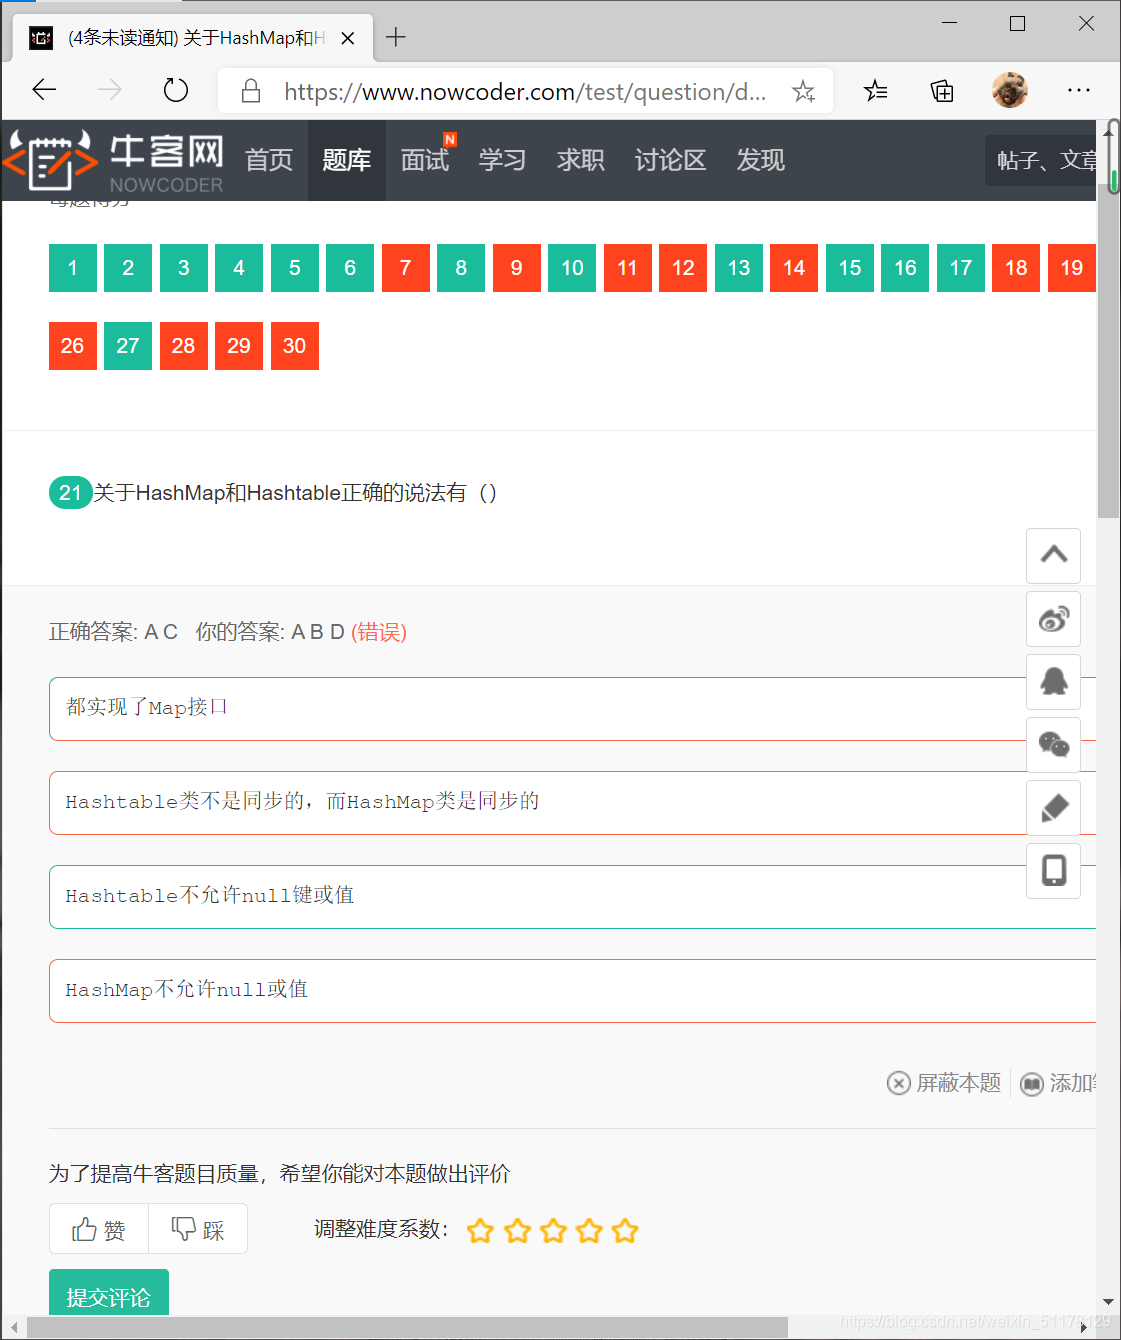Jump to question 3
1121x1340 pixels.
184,268
